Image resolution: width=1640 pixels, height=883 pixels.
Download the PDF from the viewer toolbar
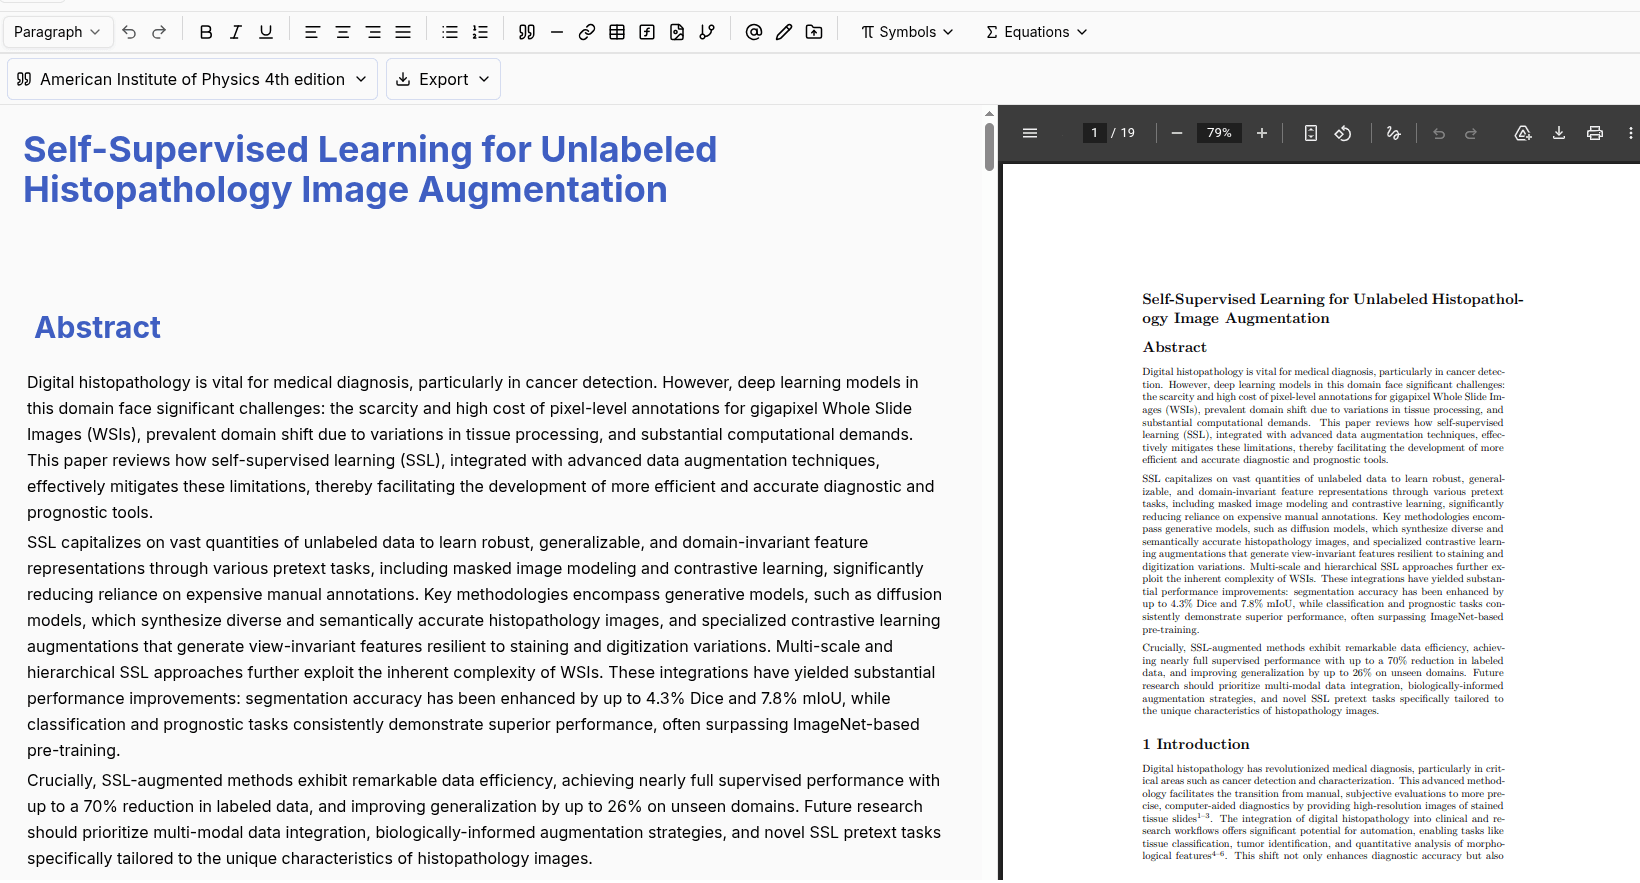point(1559,133)
